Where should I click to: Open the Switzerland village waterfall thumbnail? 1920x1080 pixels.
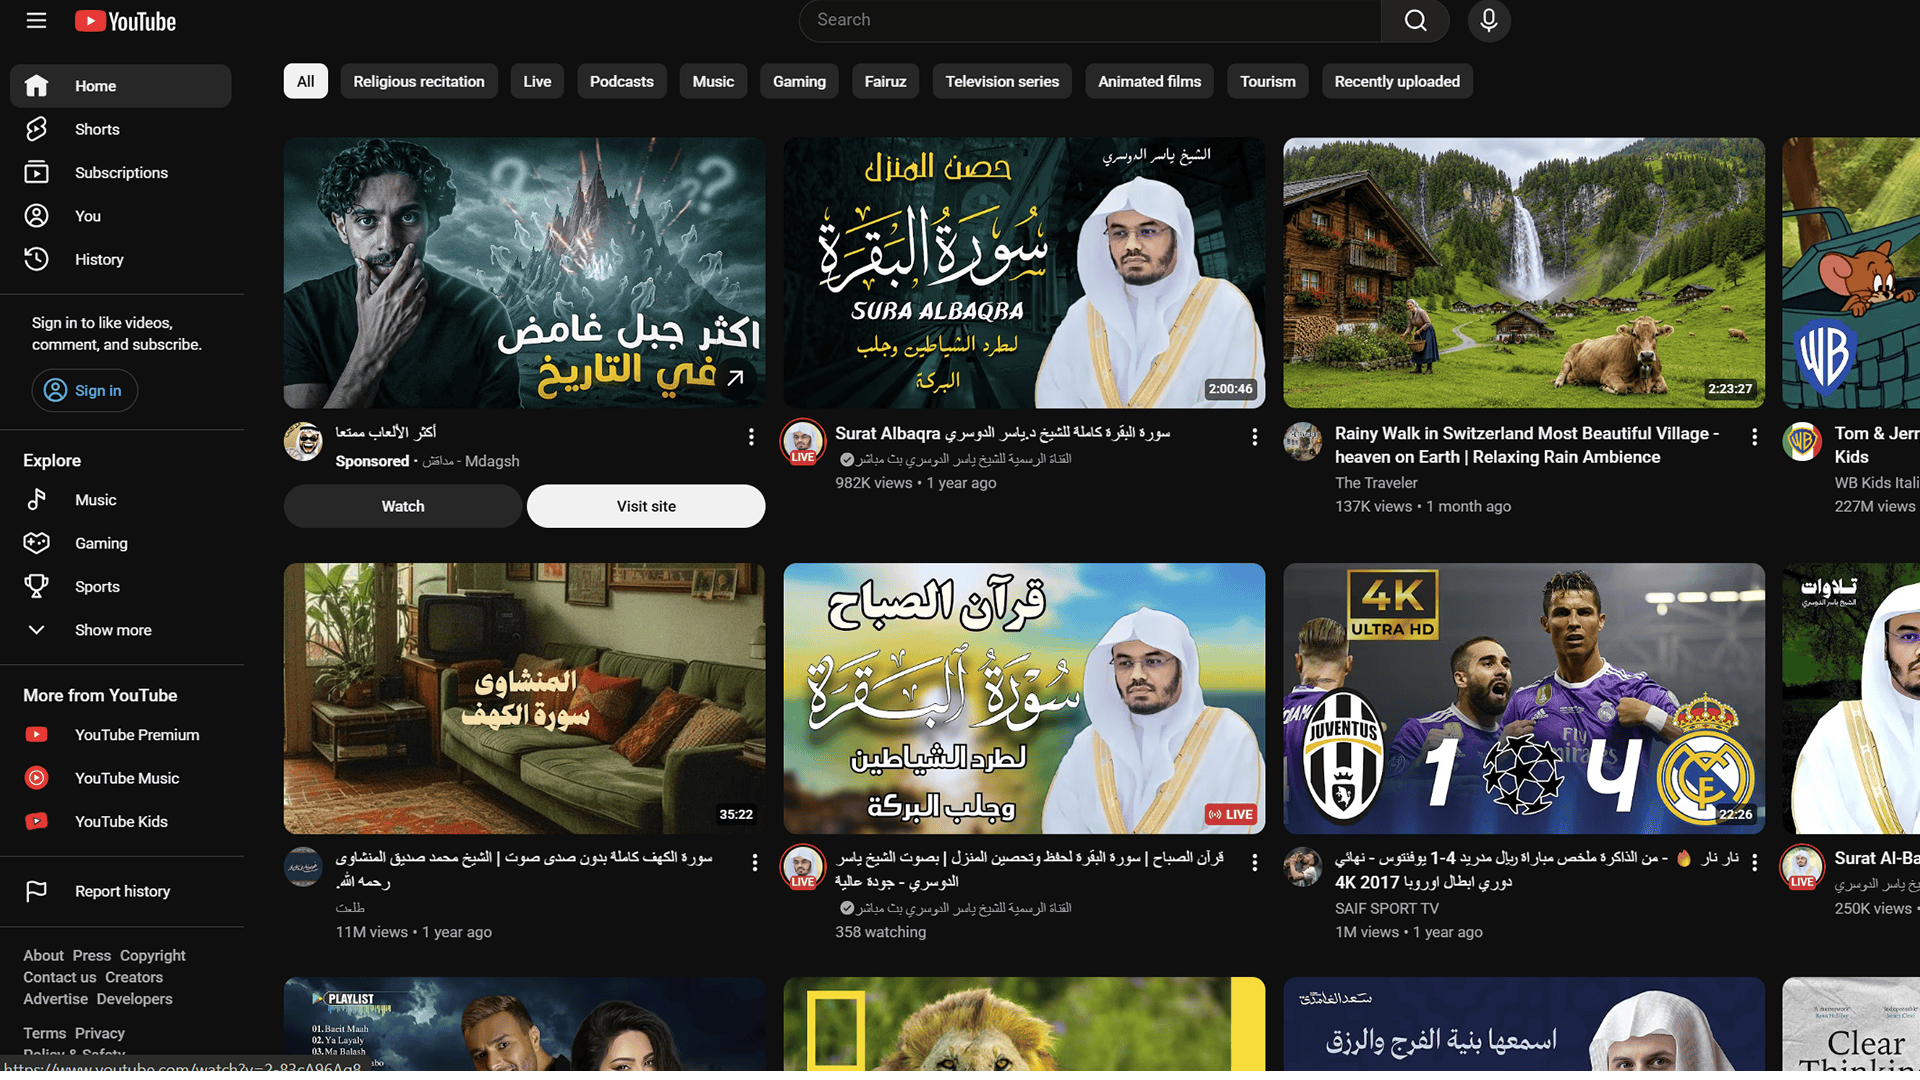tap(1524, 273)
